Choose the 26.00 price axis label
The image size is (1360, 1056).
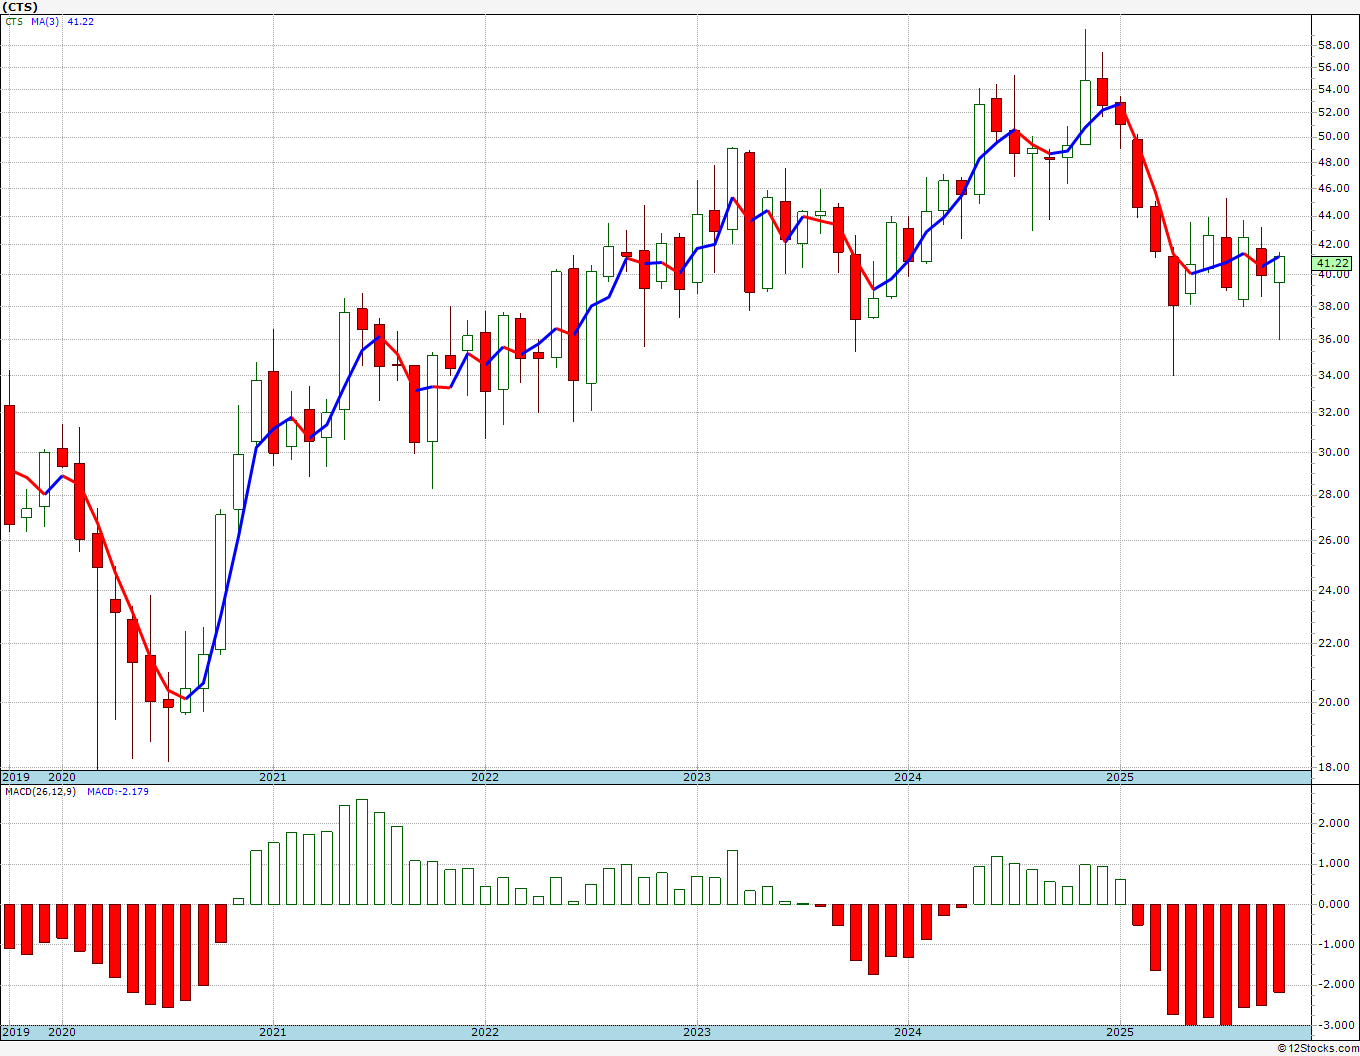[x=1335, y=541]
